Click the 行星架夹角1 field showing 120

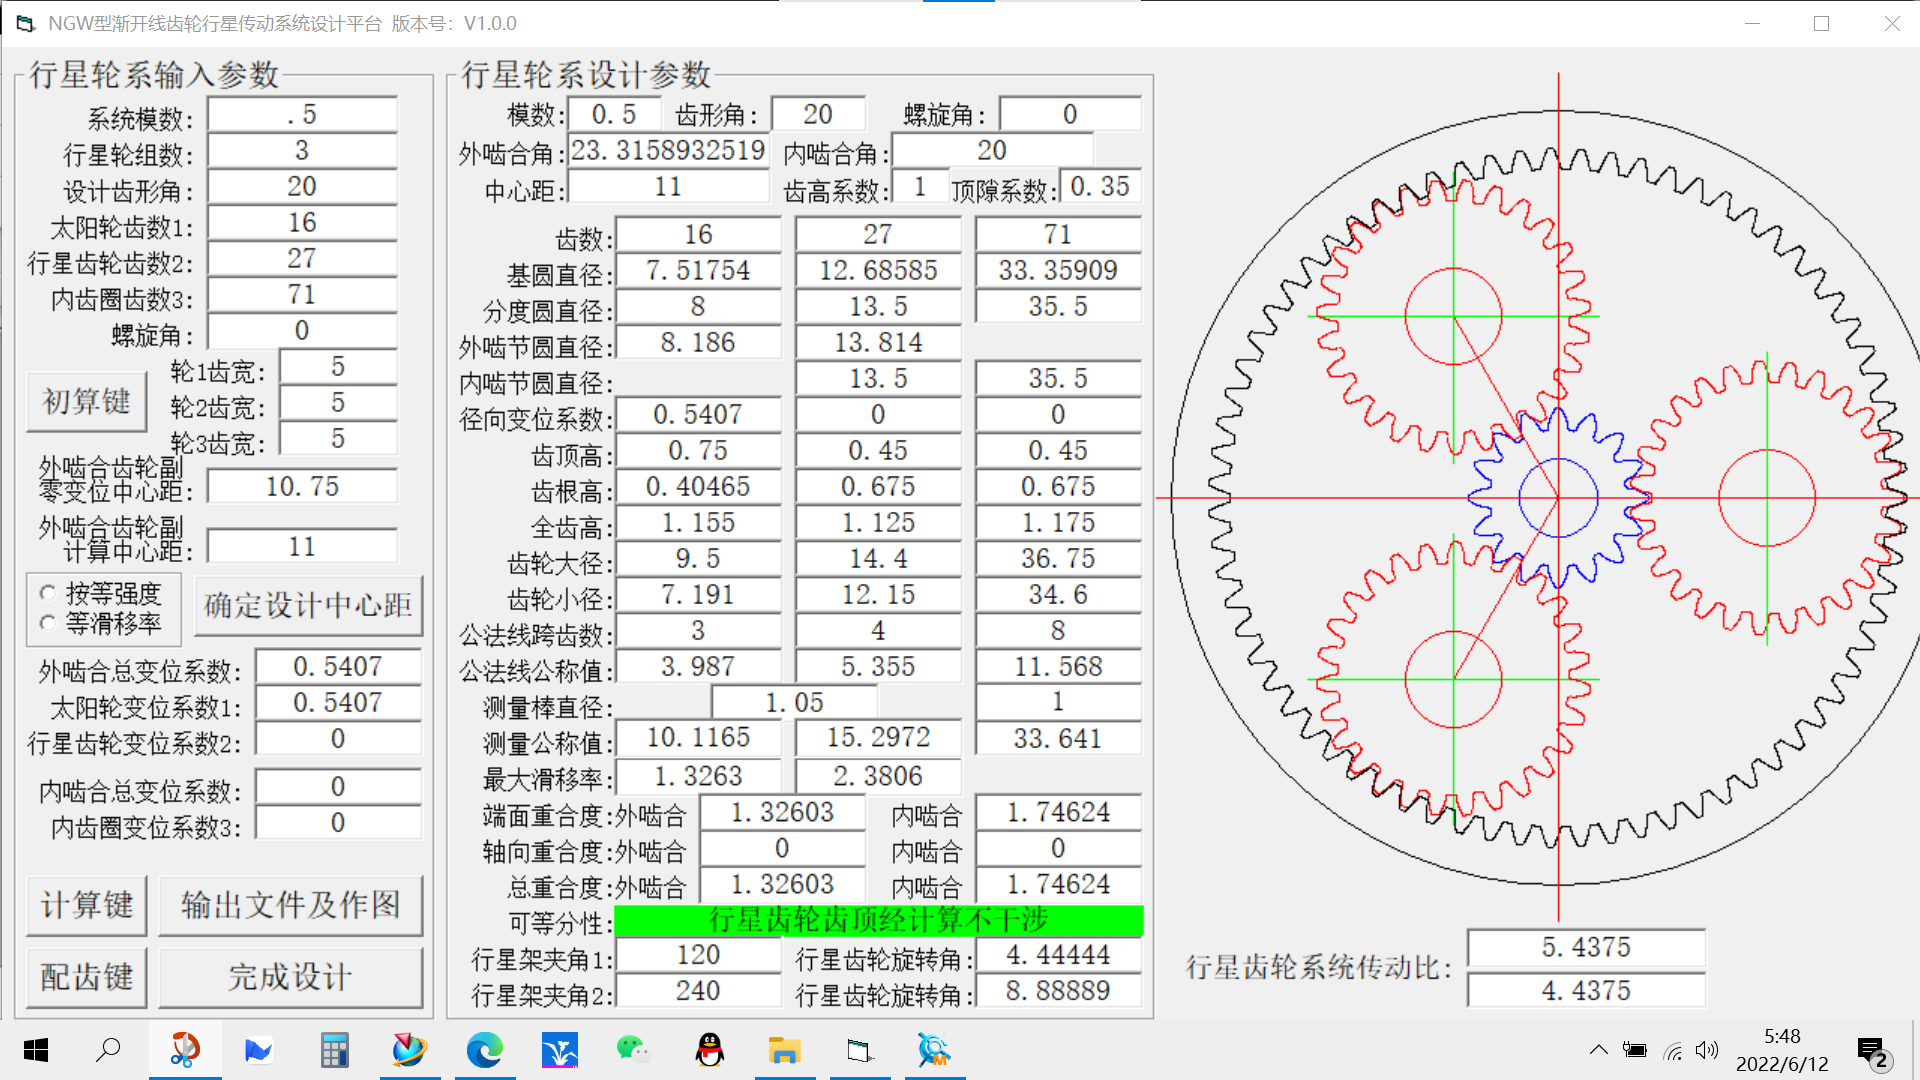698,955
